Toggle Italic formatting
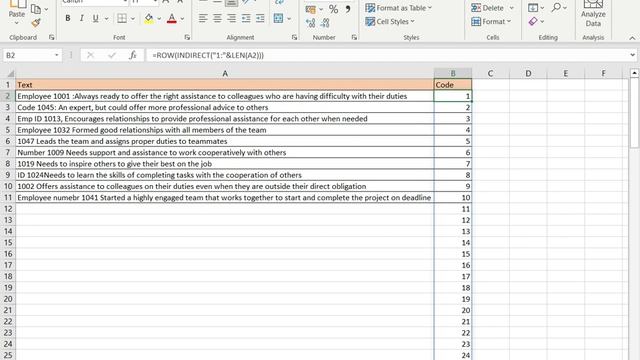The image size is (640, 360). pyautogui.click(x=82, y=18)
